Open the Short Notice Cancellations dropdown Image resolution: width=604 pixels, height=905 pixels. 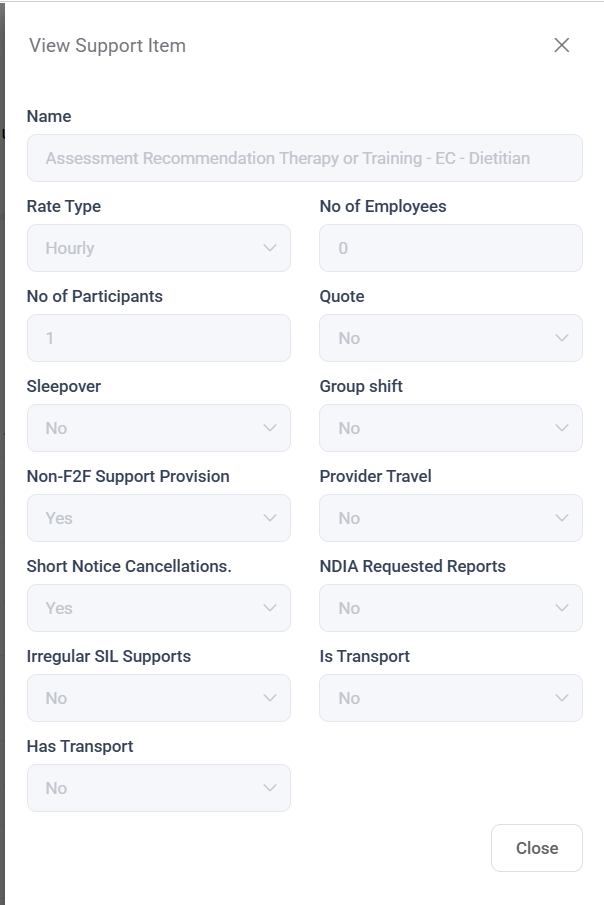click(x=158, y=608)
